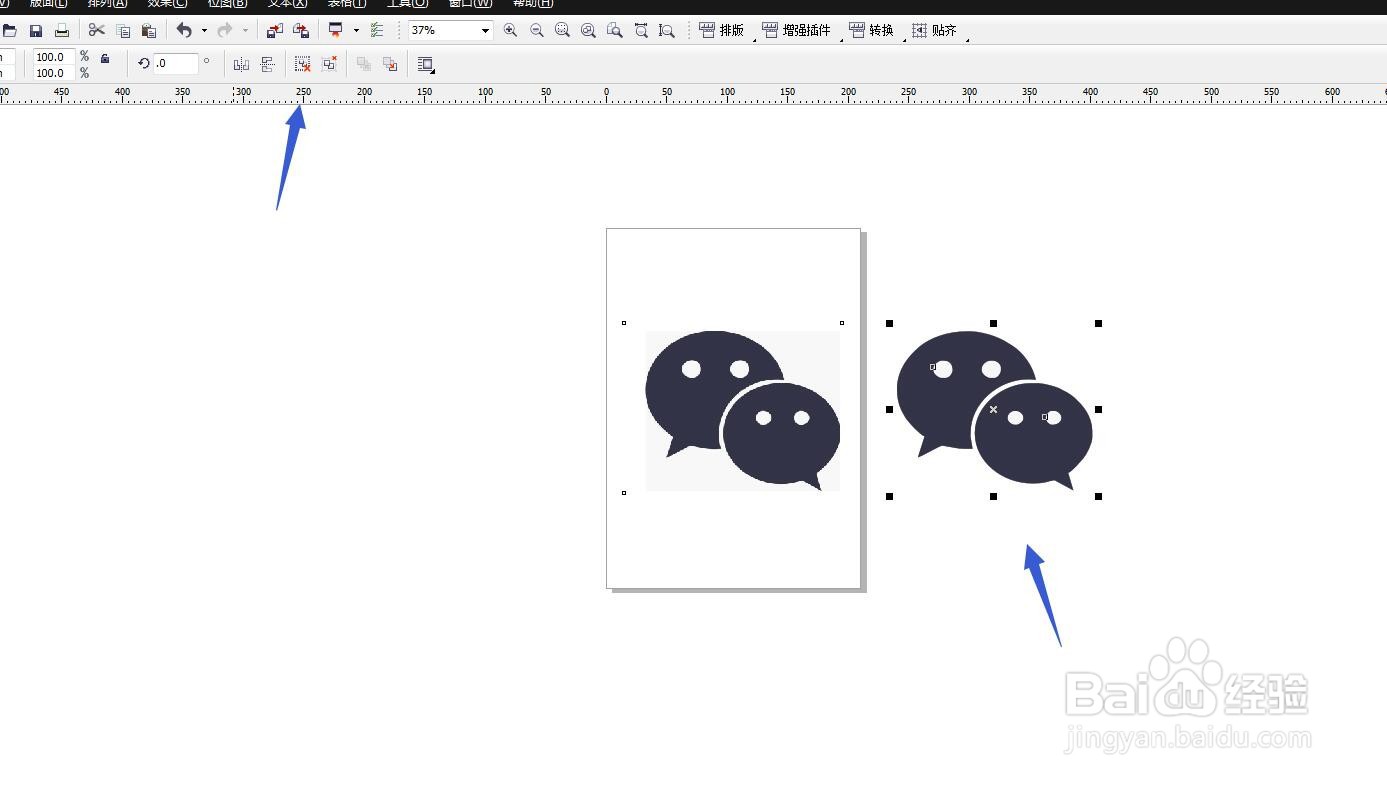Mirror the selected object horizontally
The image size is (1387, 785).
click(240, 64)
